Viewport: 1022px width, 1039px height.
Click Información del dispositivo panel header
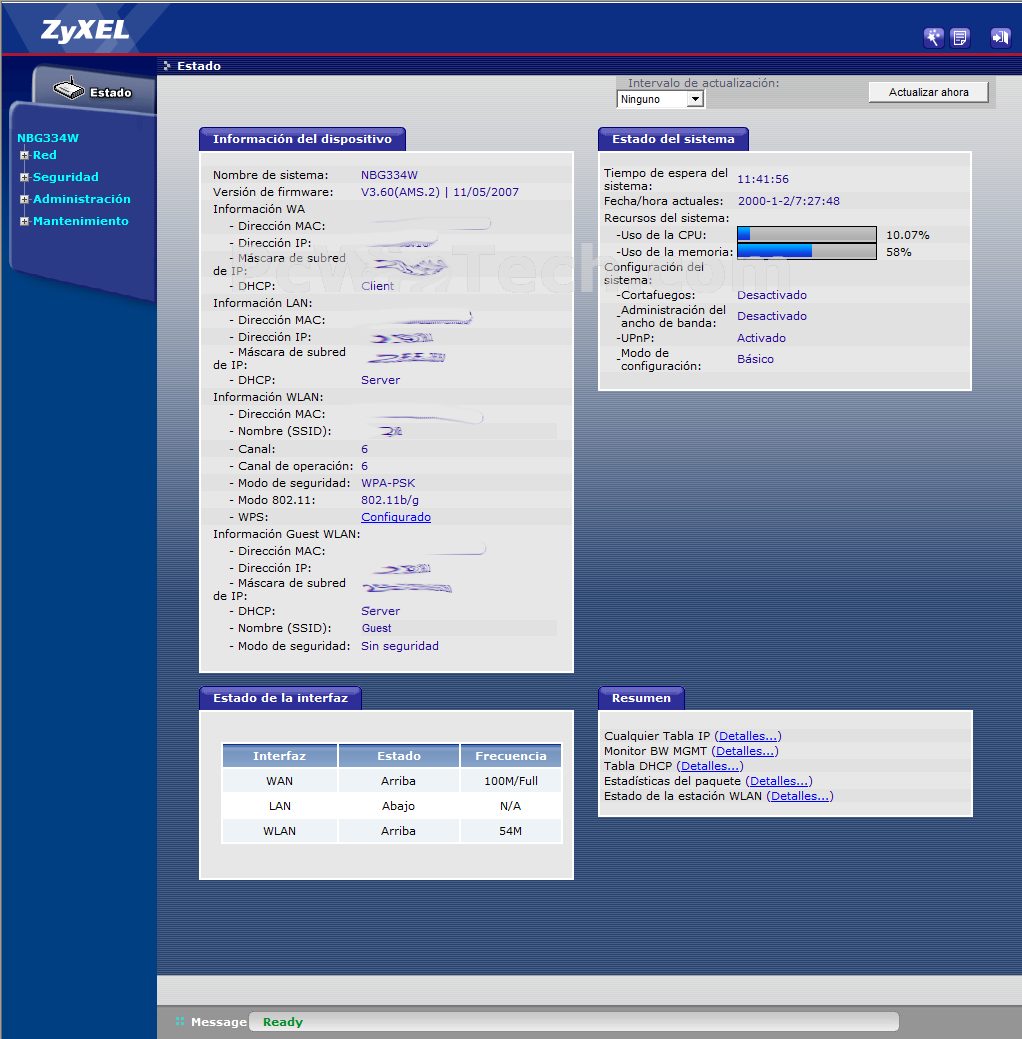click(x=302, y=139)
